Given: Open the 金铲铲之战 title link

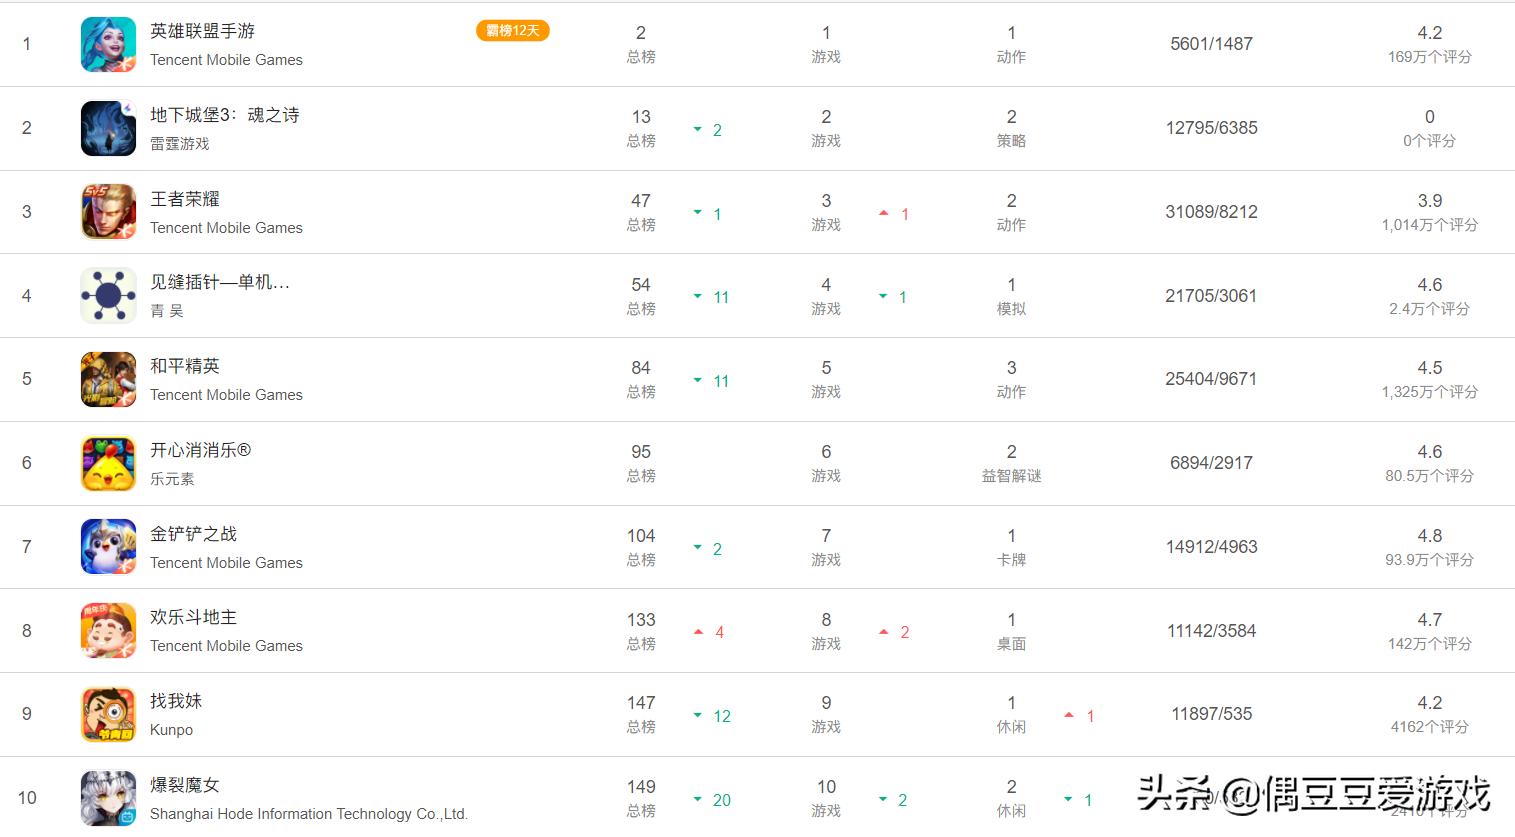Looking at the screenshot, I should [194, 534].
